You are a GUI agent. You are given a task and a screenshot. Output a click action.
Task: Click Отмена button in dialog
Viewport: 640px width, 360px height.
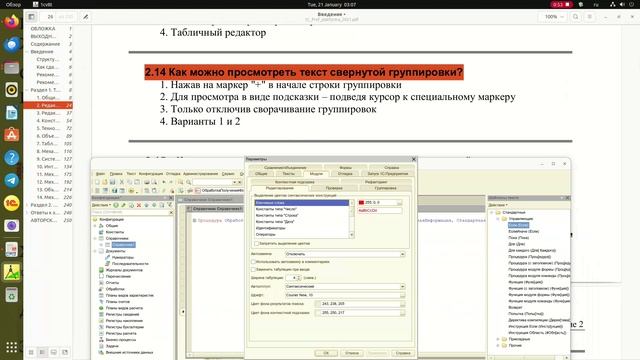(351, 353)
